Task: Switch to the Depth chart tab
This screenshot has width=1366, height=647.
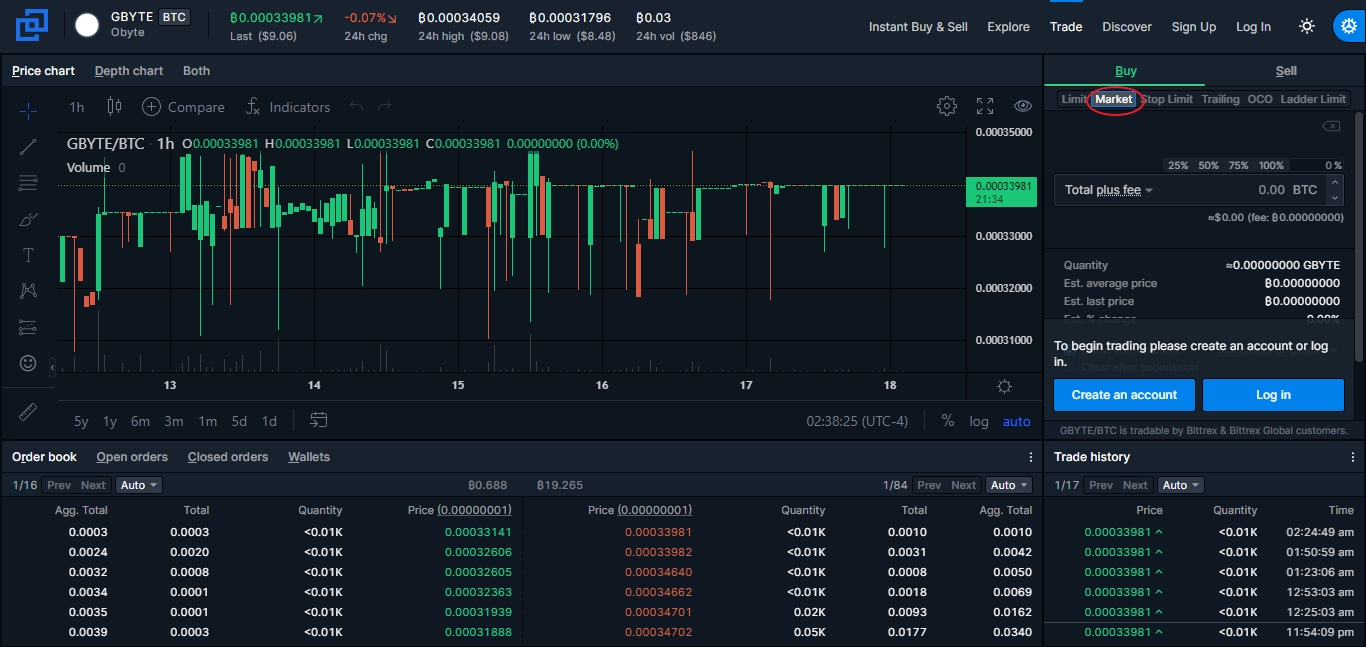Action: 129,71
